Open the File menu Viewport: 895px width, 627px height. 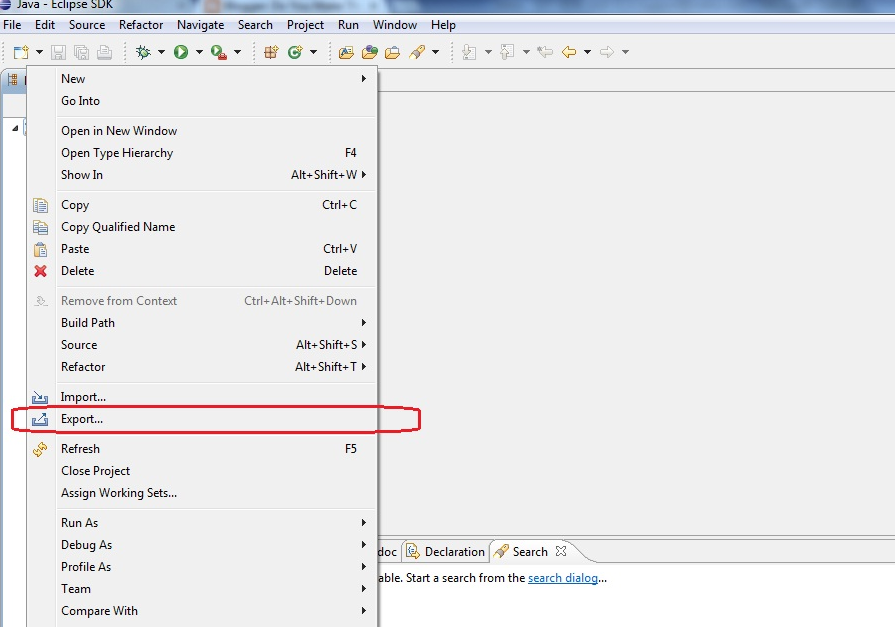coord(12,25)
